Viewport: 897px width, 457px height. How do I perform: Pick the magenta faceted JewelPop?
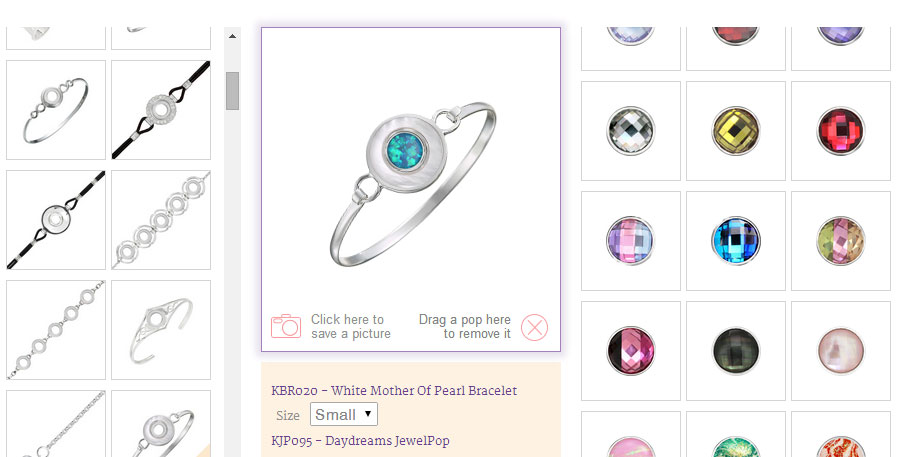[x=630, y=351]
